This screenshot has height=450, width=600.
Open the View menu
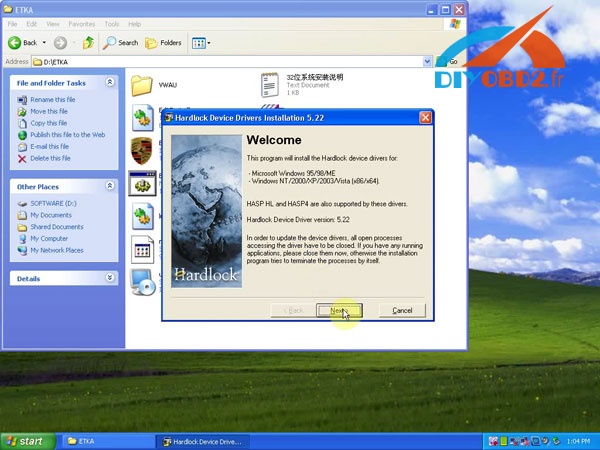pos(52,24)
